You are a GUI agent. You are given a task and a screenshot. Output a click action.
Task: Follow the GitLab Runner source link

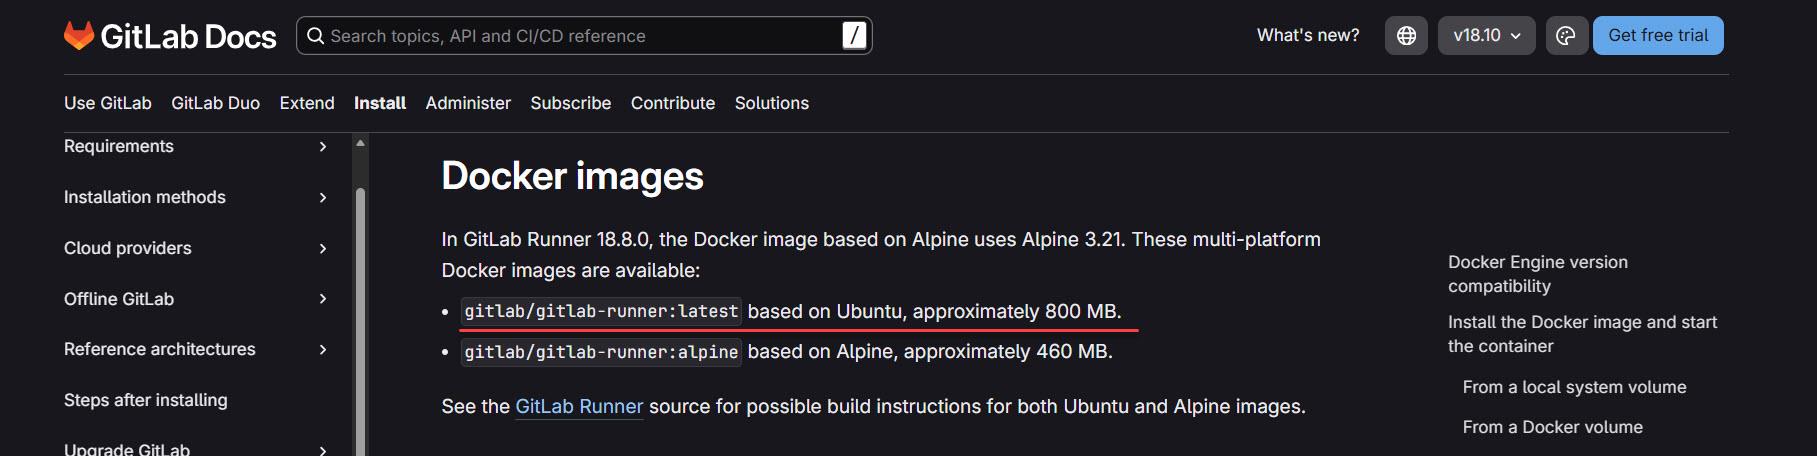tap(579, 407)
